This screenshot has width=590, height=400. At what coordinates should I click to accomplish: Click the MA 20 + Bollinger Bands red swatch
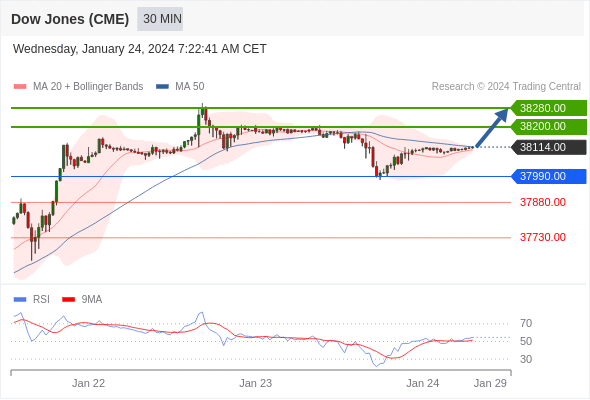[20, 87]
